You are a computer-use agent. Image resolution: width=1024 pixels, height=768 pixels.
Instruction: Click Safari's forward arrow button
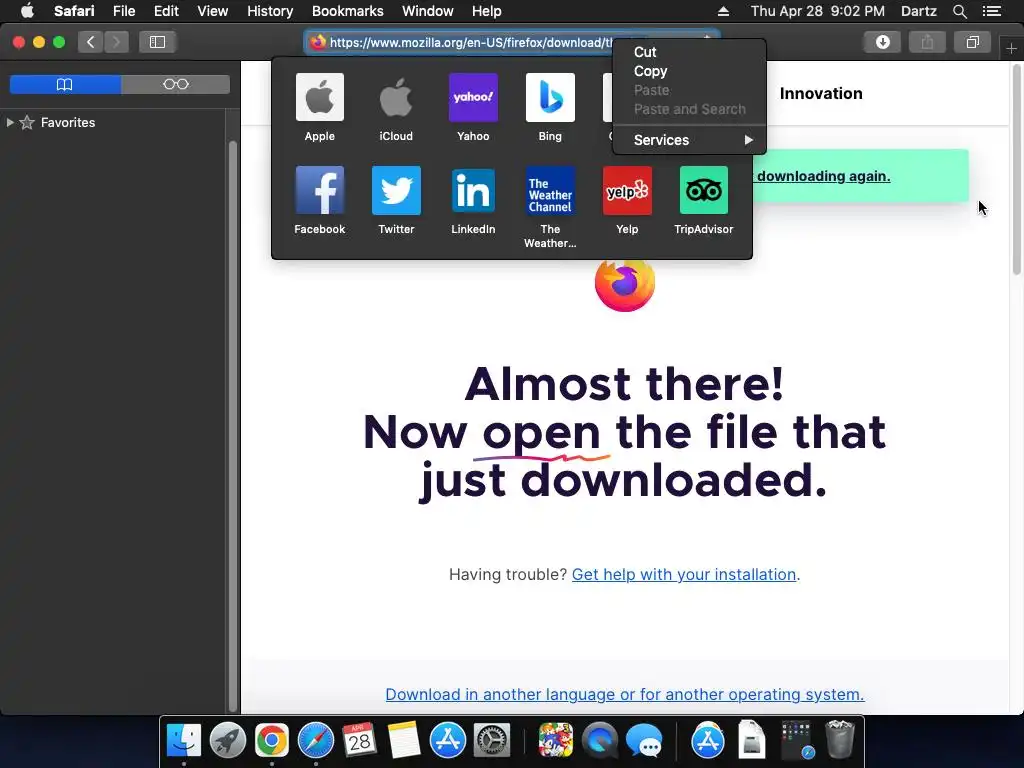116,42
